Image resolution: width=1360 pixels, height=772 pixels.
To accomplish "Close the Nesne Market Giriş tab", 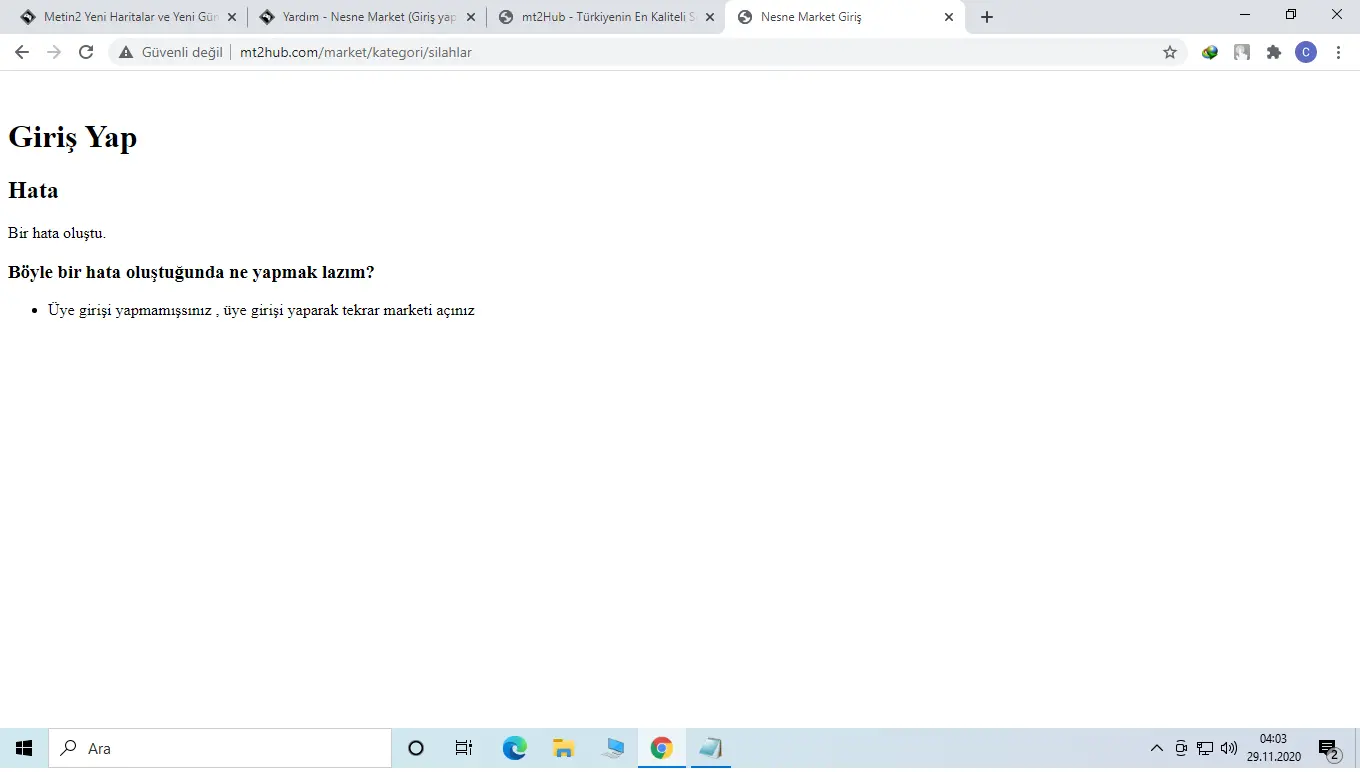I will [x=949, y=17].
